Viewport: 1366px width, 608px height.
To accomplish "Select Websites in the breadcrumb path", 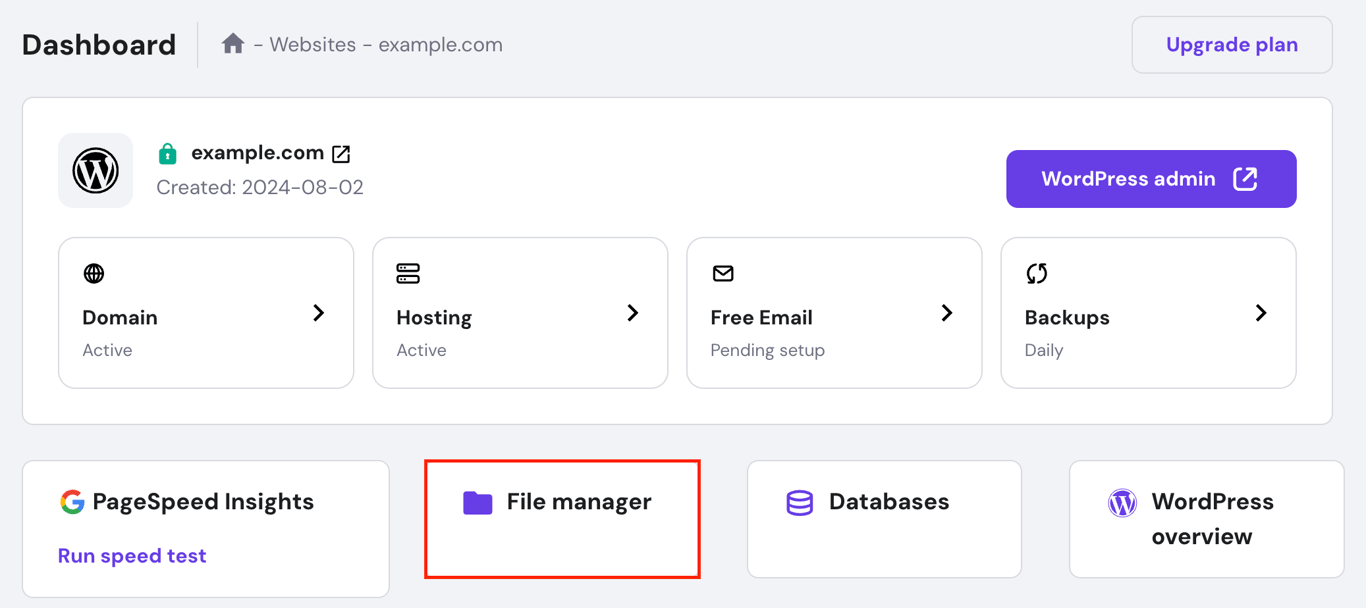I will click(310, 44).
